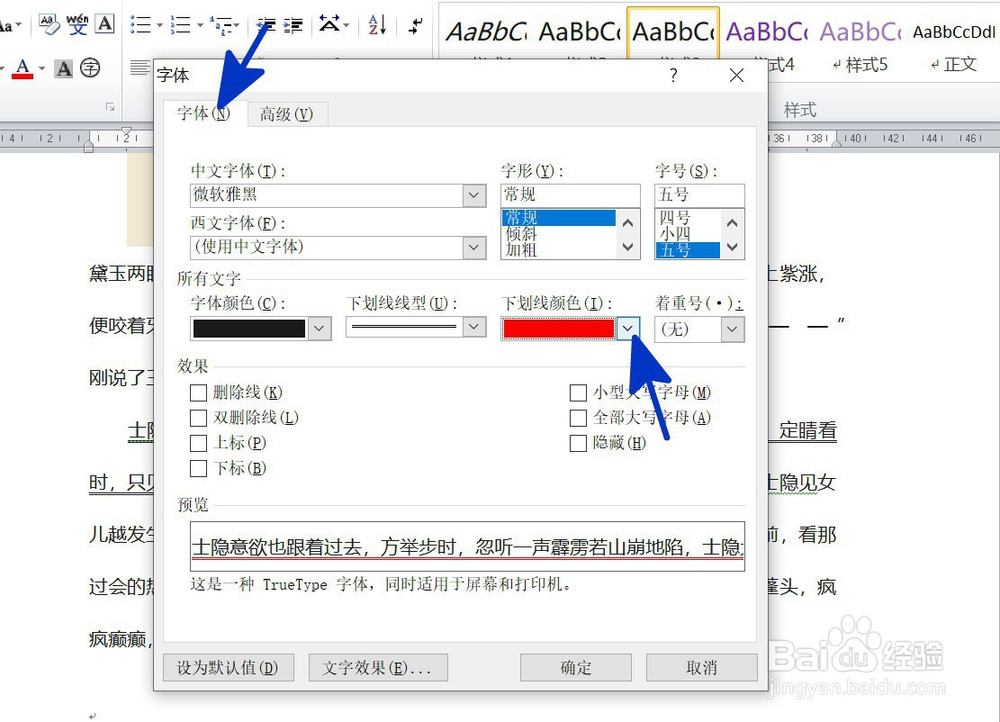Screen dimensions: 1000x722
Task: Click the 文字效果 text effects button
Action: pyautogui.click(x=378, y=667)
